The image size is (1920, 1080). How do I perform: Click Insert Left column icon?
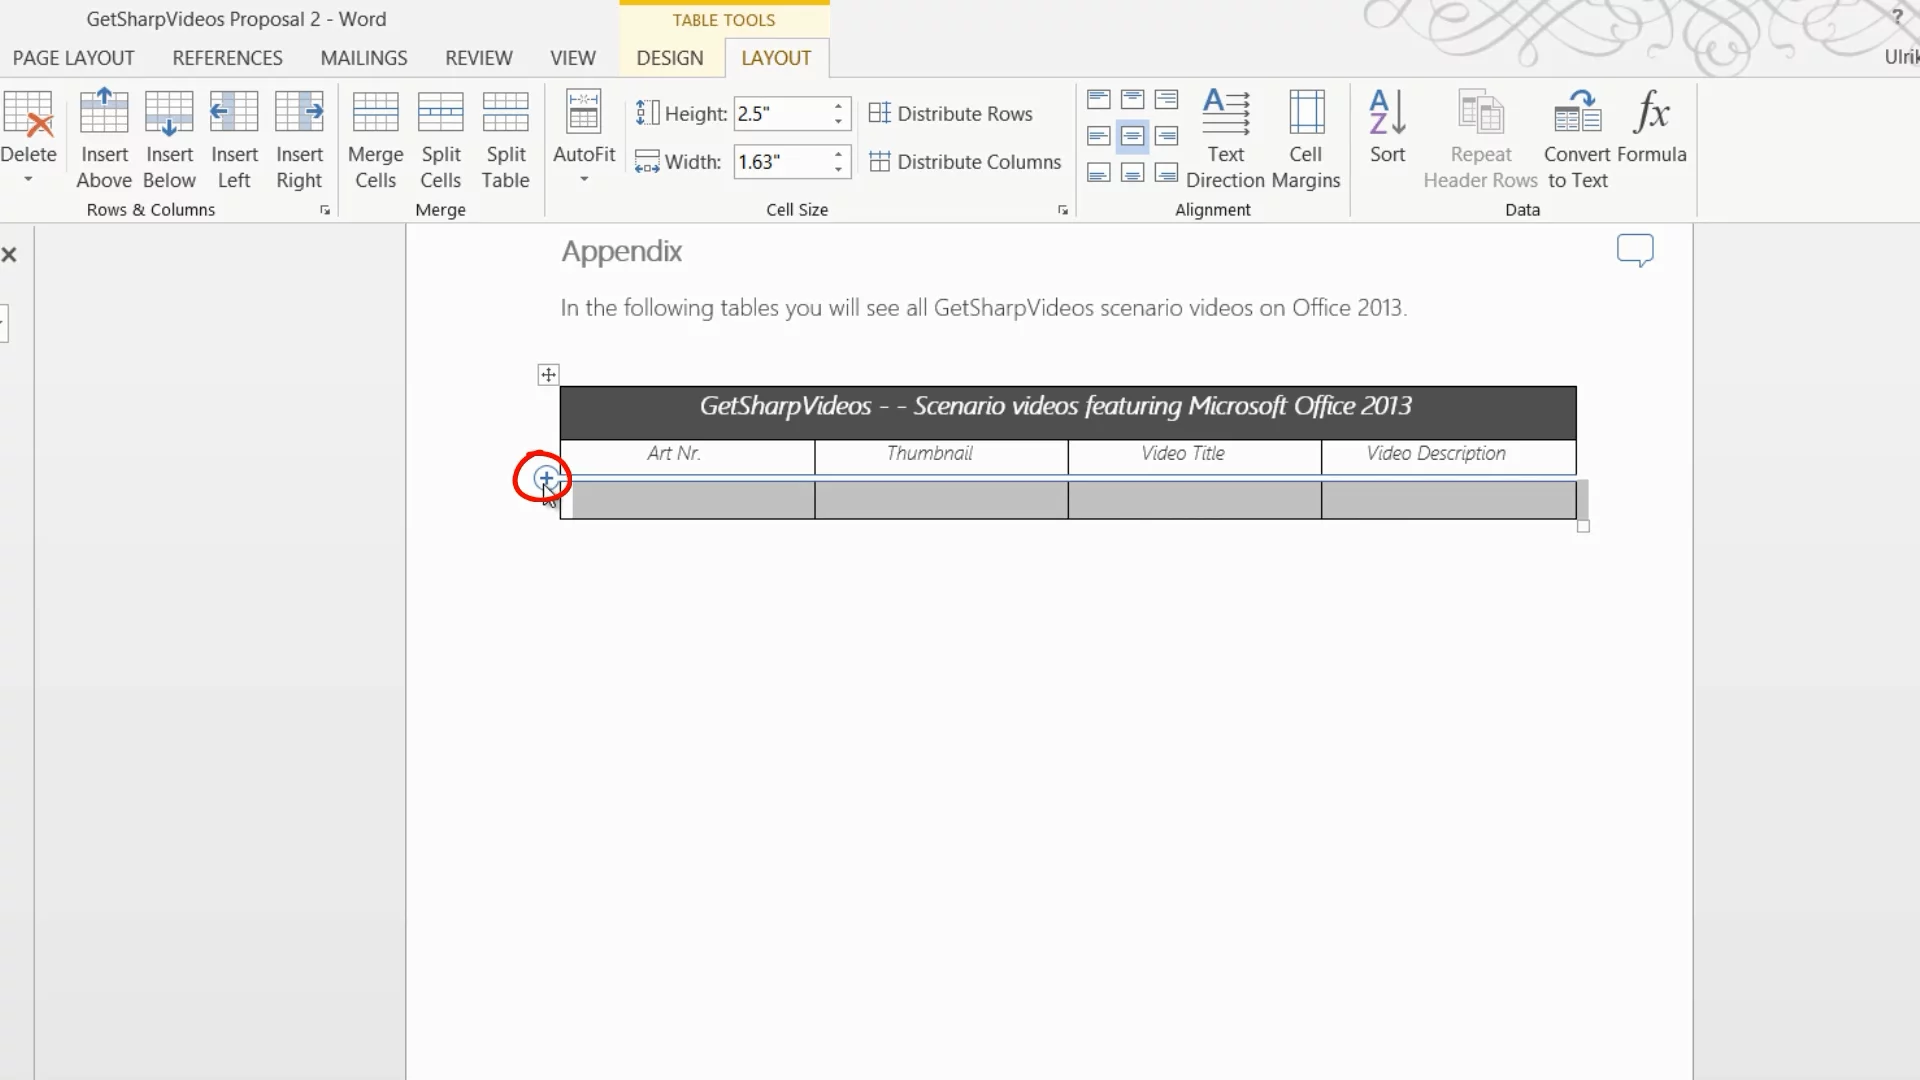pyautogui.click(x=234, y=113)
